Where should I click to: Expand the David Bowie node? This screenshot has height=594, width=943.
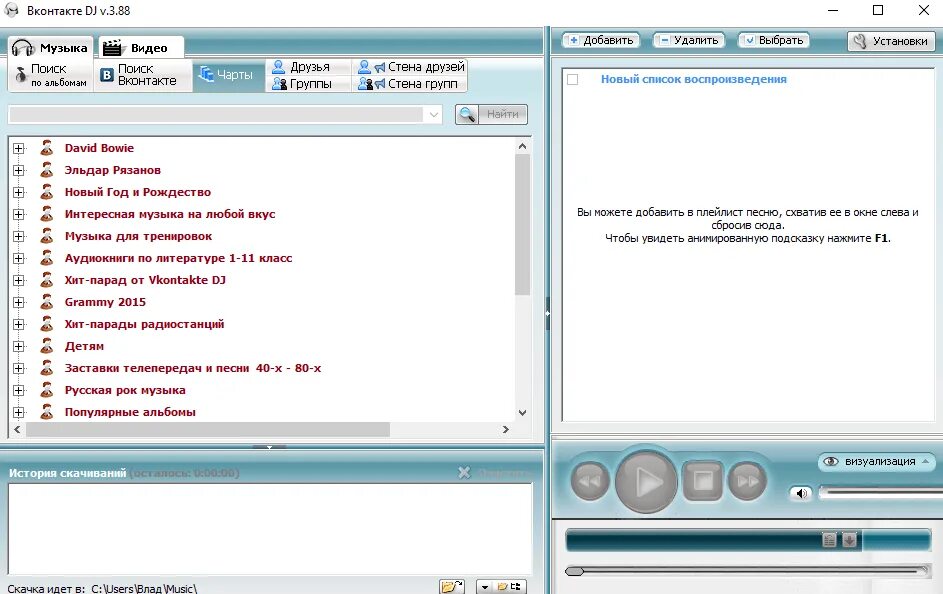(19, 148)
